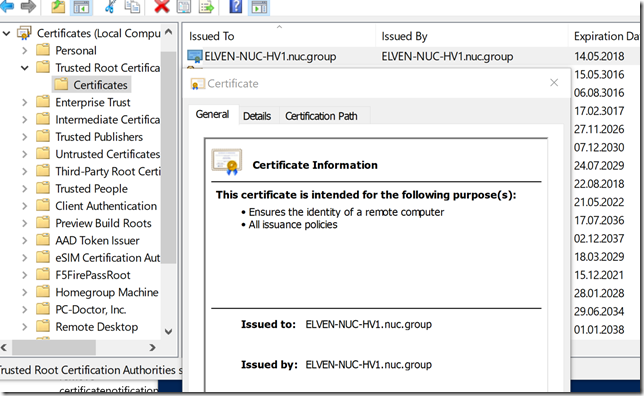Expand the Personal store chevron

[25, 50]
